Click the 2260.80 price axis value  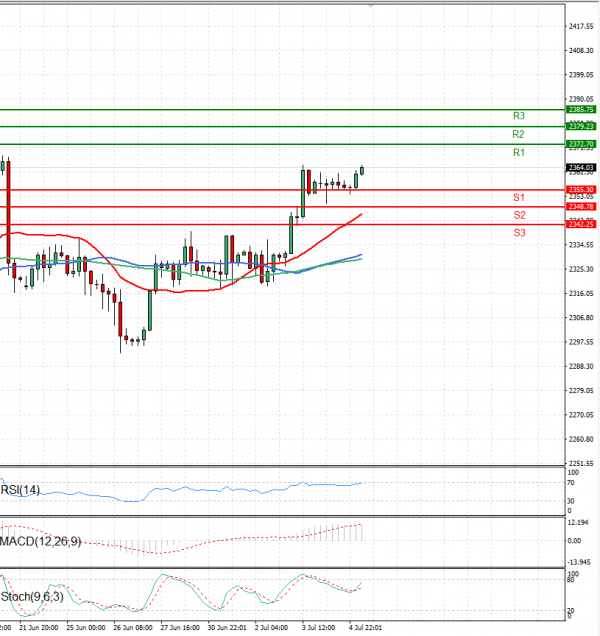581,439
